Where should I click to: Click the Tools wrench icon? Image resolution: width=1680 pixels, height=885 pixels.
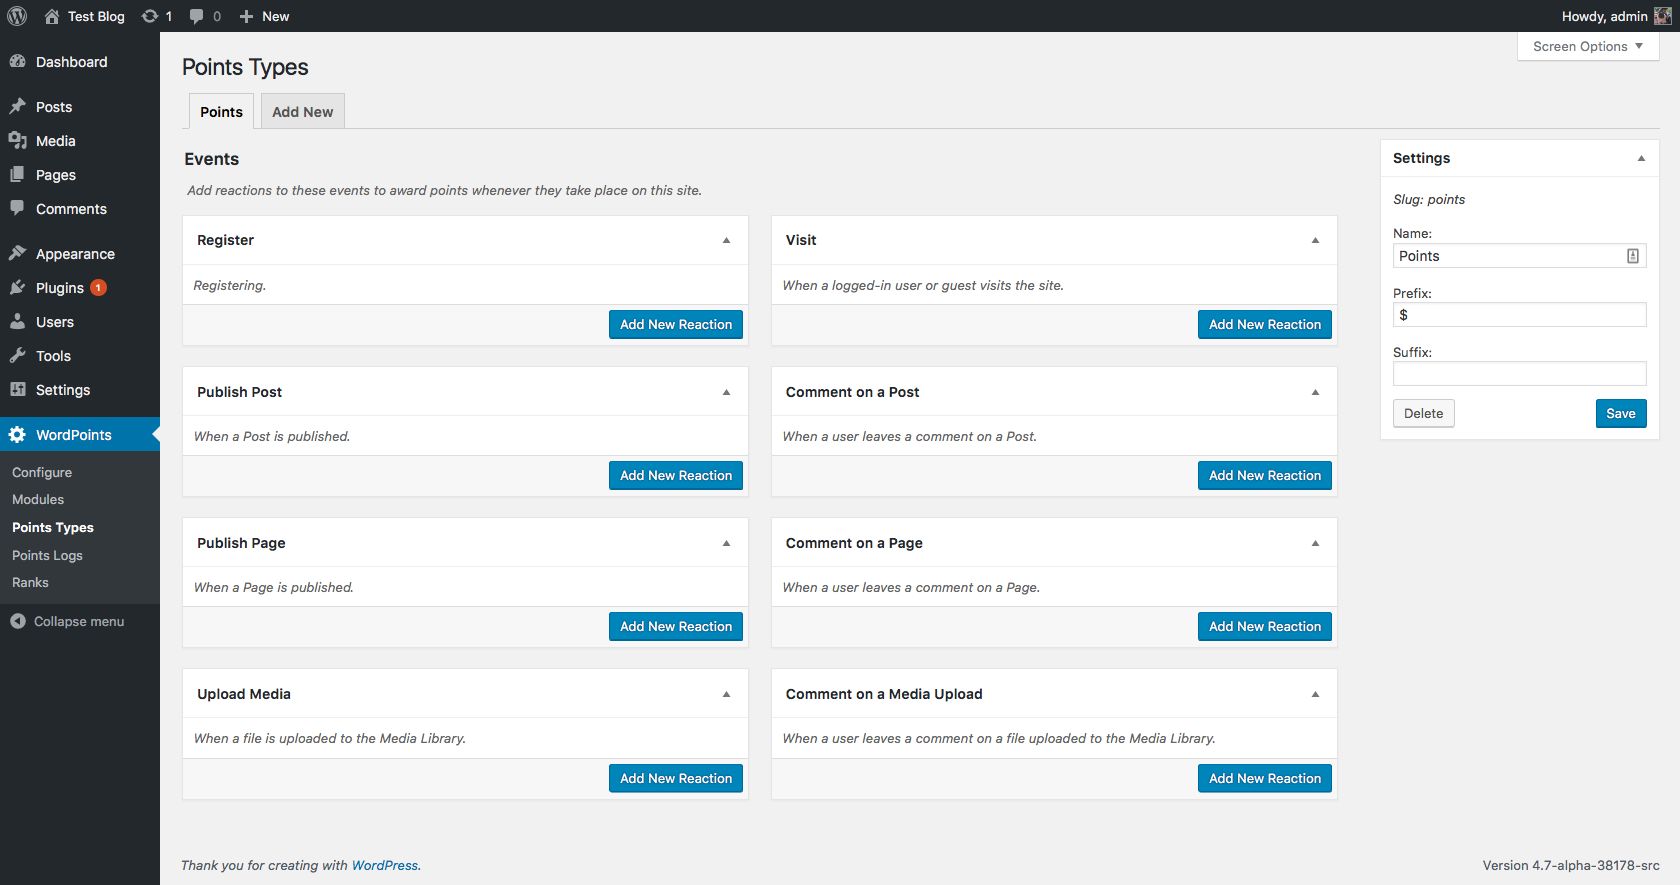(x=17, y=355)
